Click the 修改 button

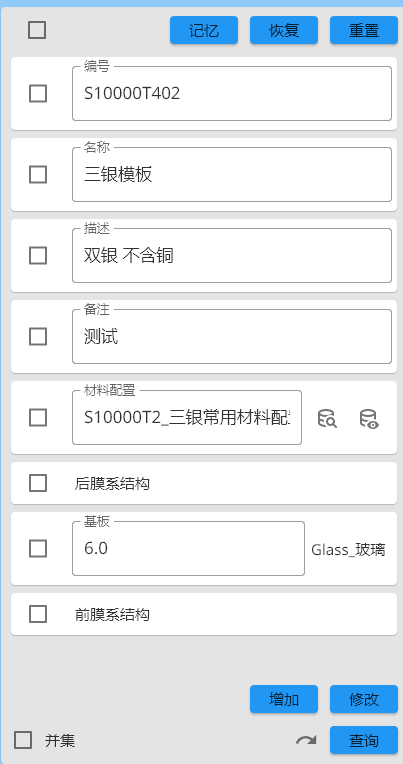364,699
